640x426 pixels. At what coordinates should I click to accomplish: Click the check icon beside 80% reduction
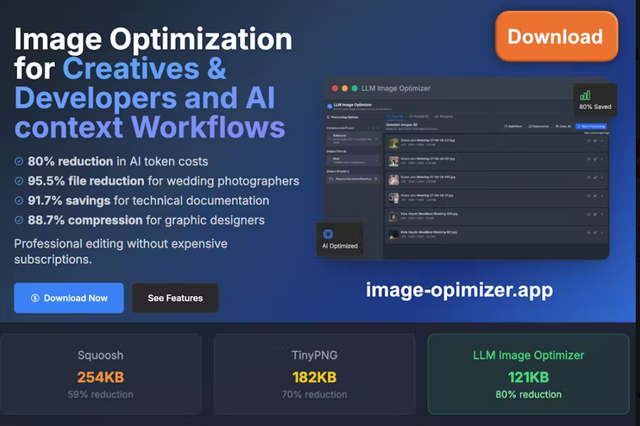(19, 161)
